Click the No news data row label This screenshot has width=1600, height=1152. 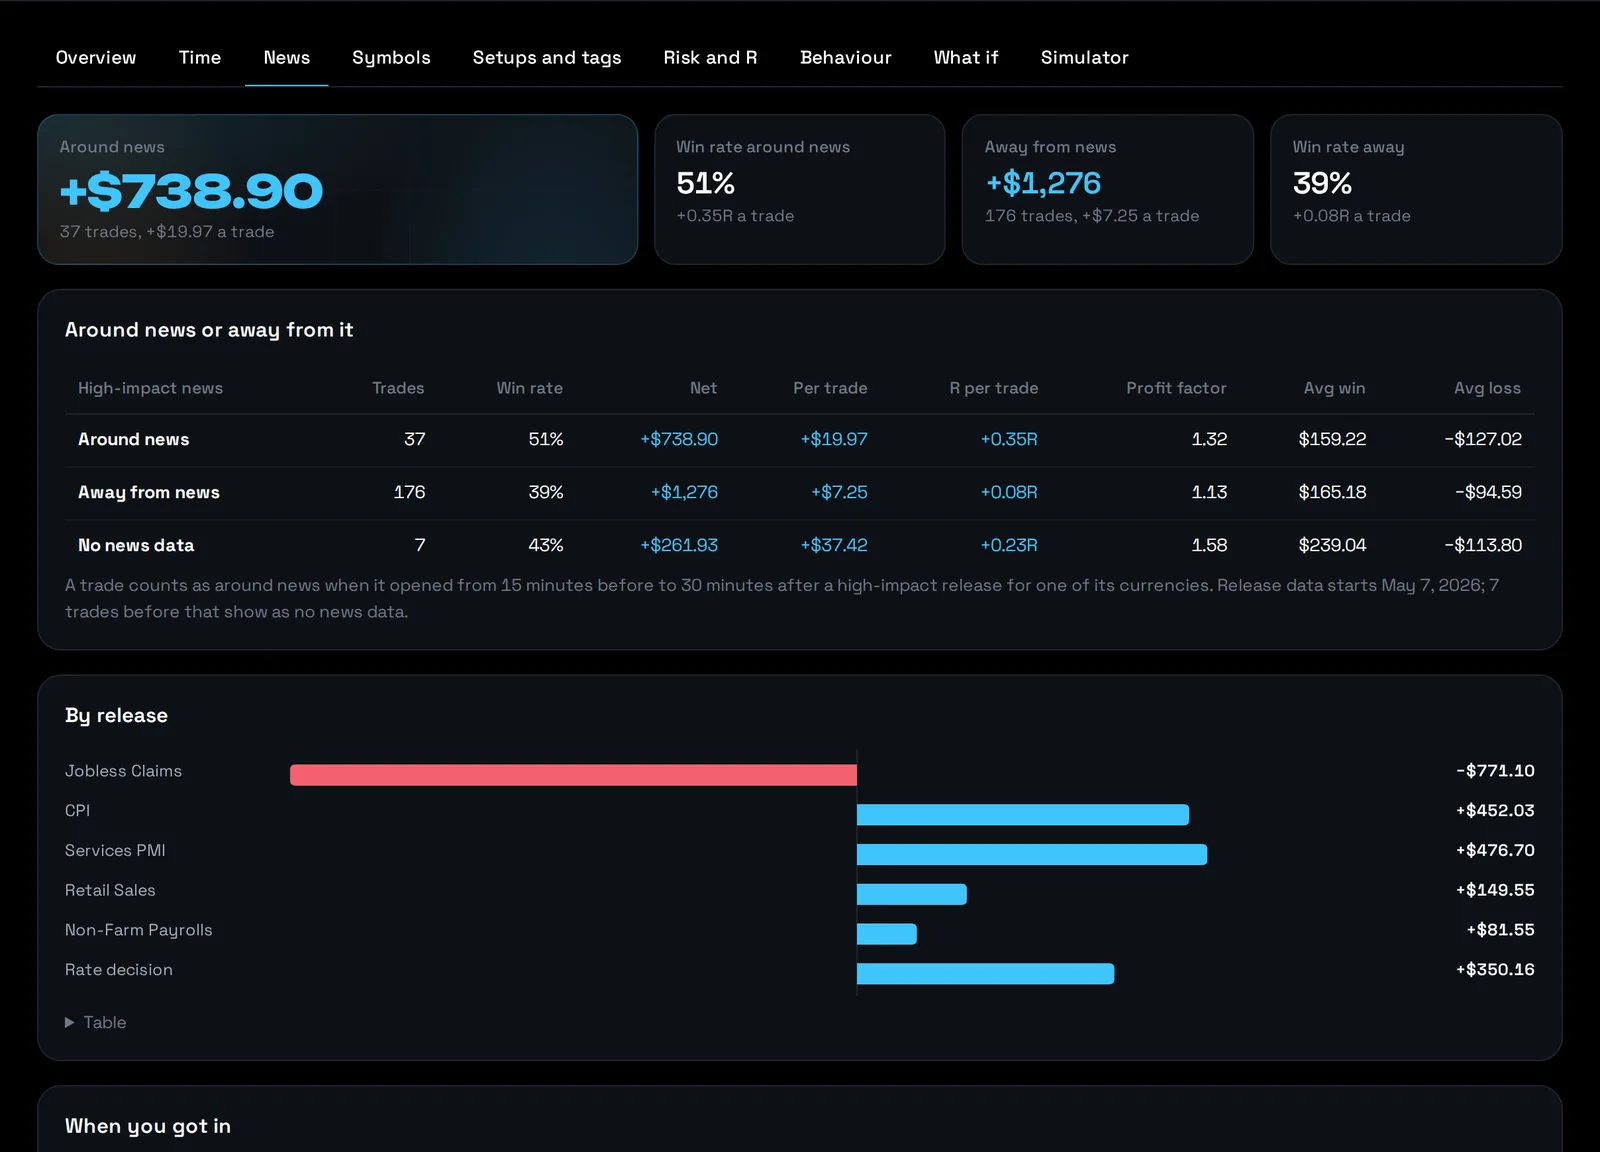[136, 546]
